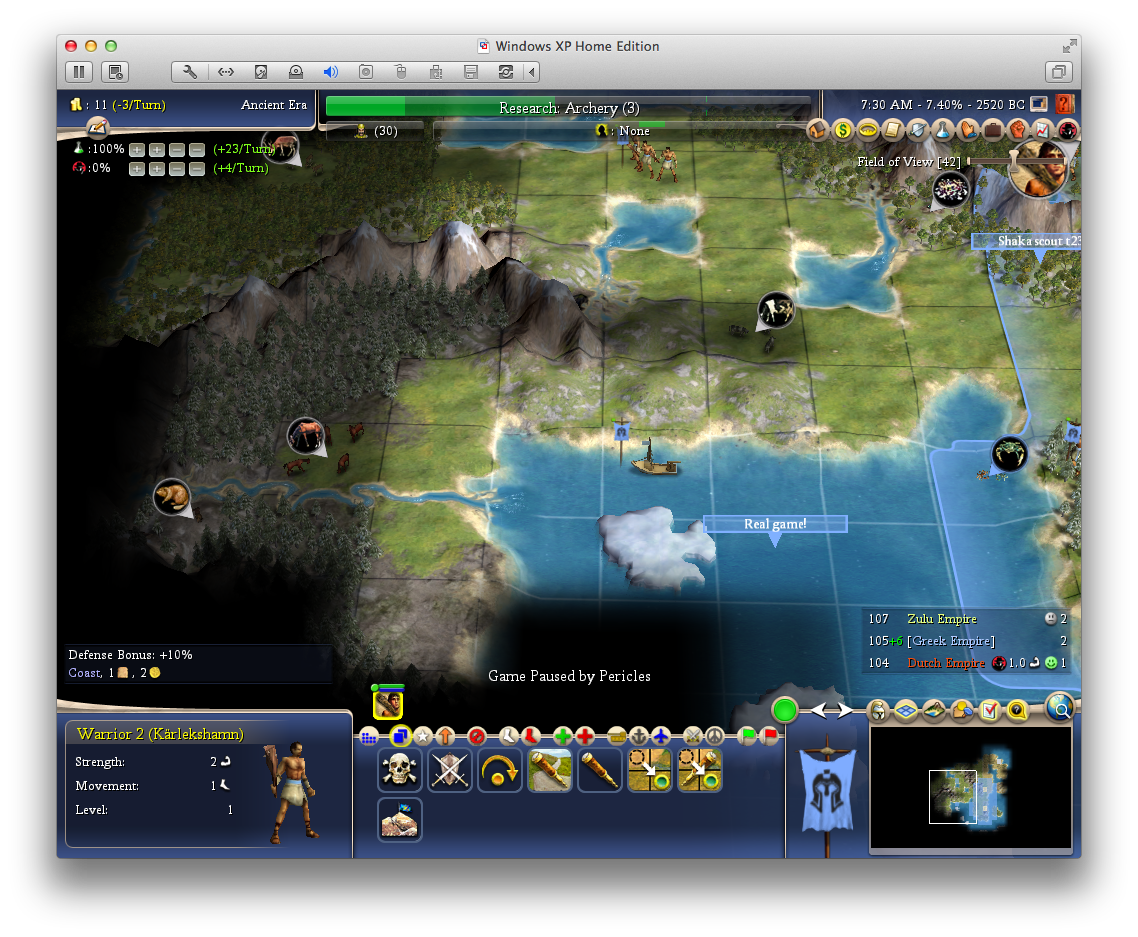The height and width of the screenshot is (937, 1138).
Task: Open the Religion Advisor praying-hands icon
Action: (x=968, y=130)
